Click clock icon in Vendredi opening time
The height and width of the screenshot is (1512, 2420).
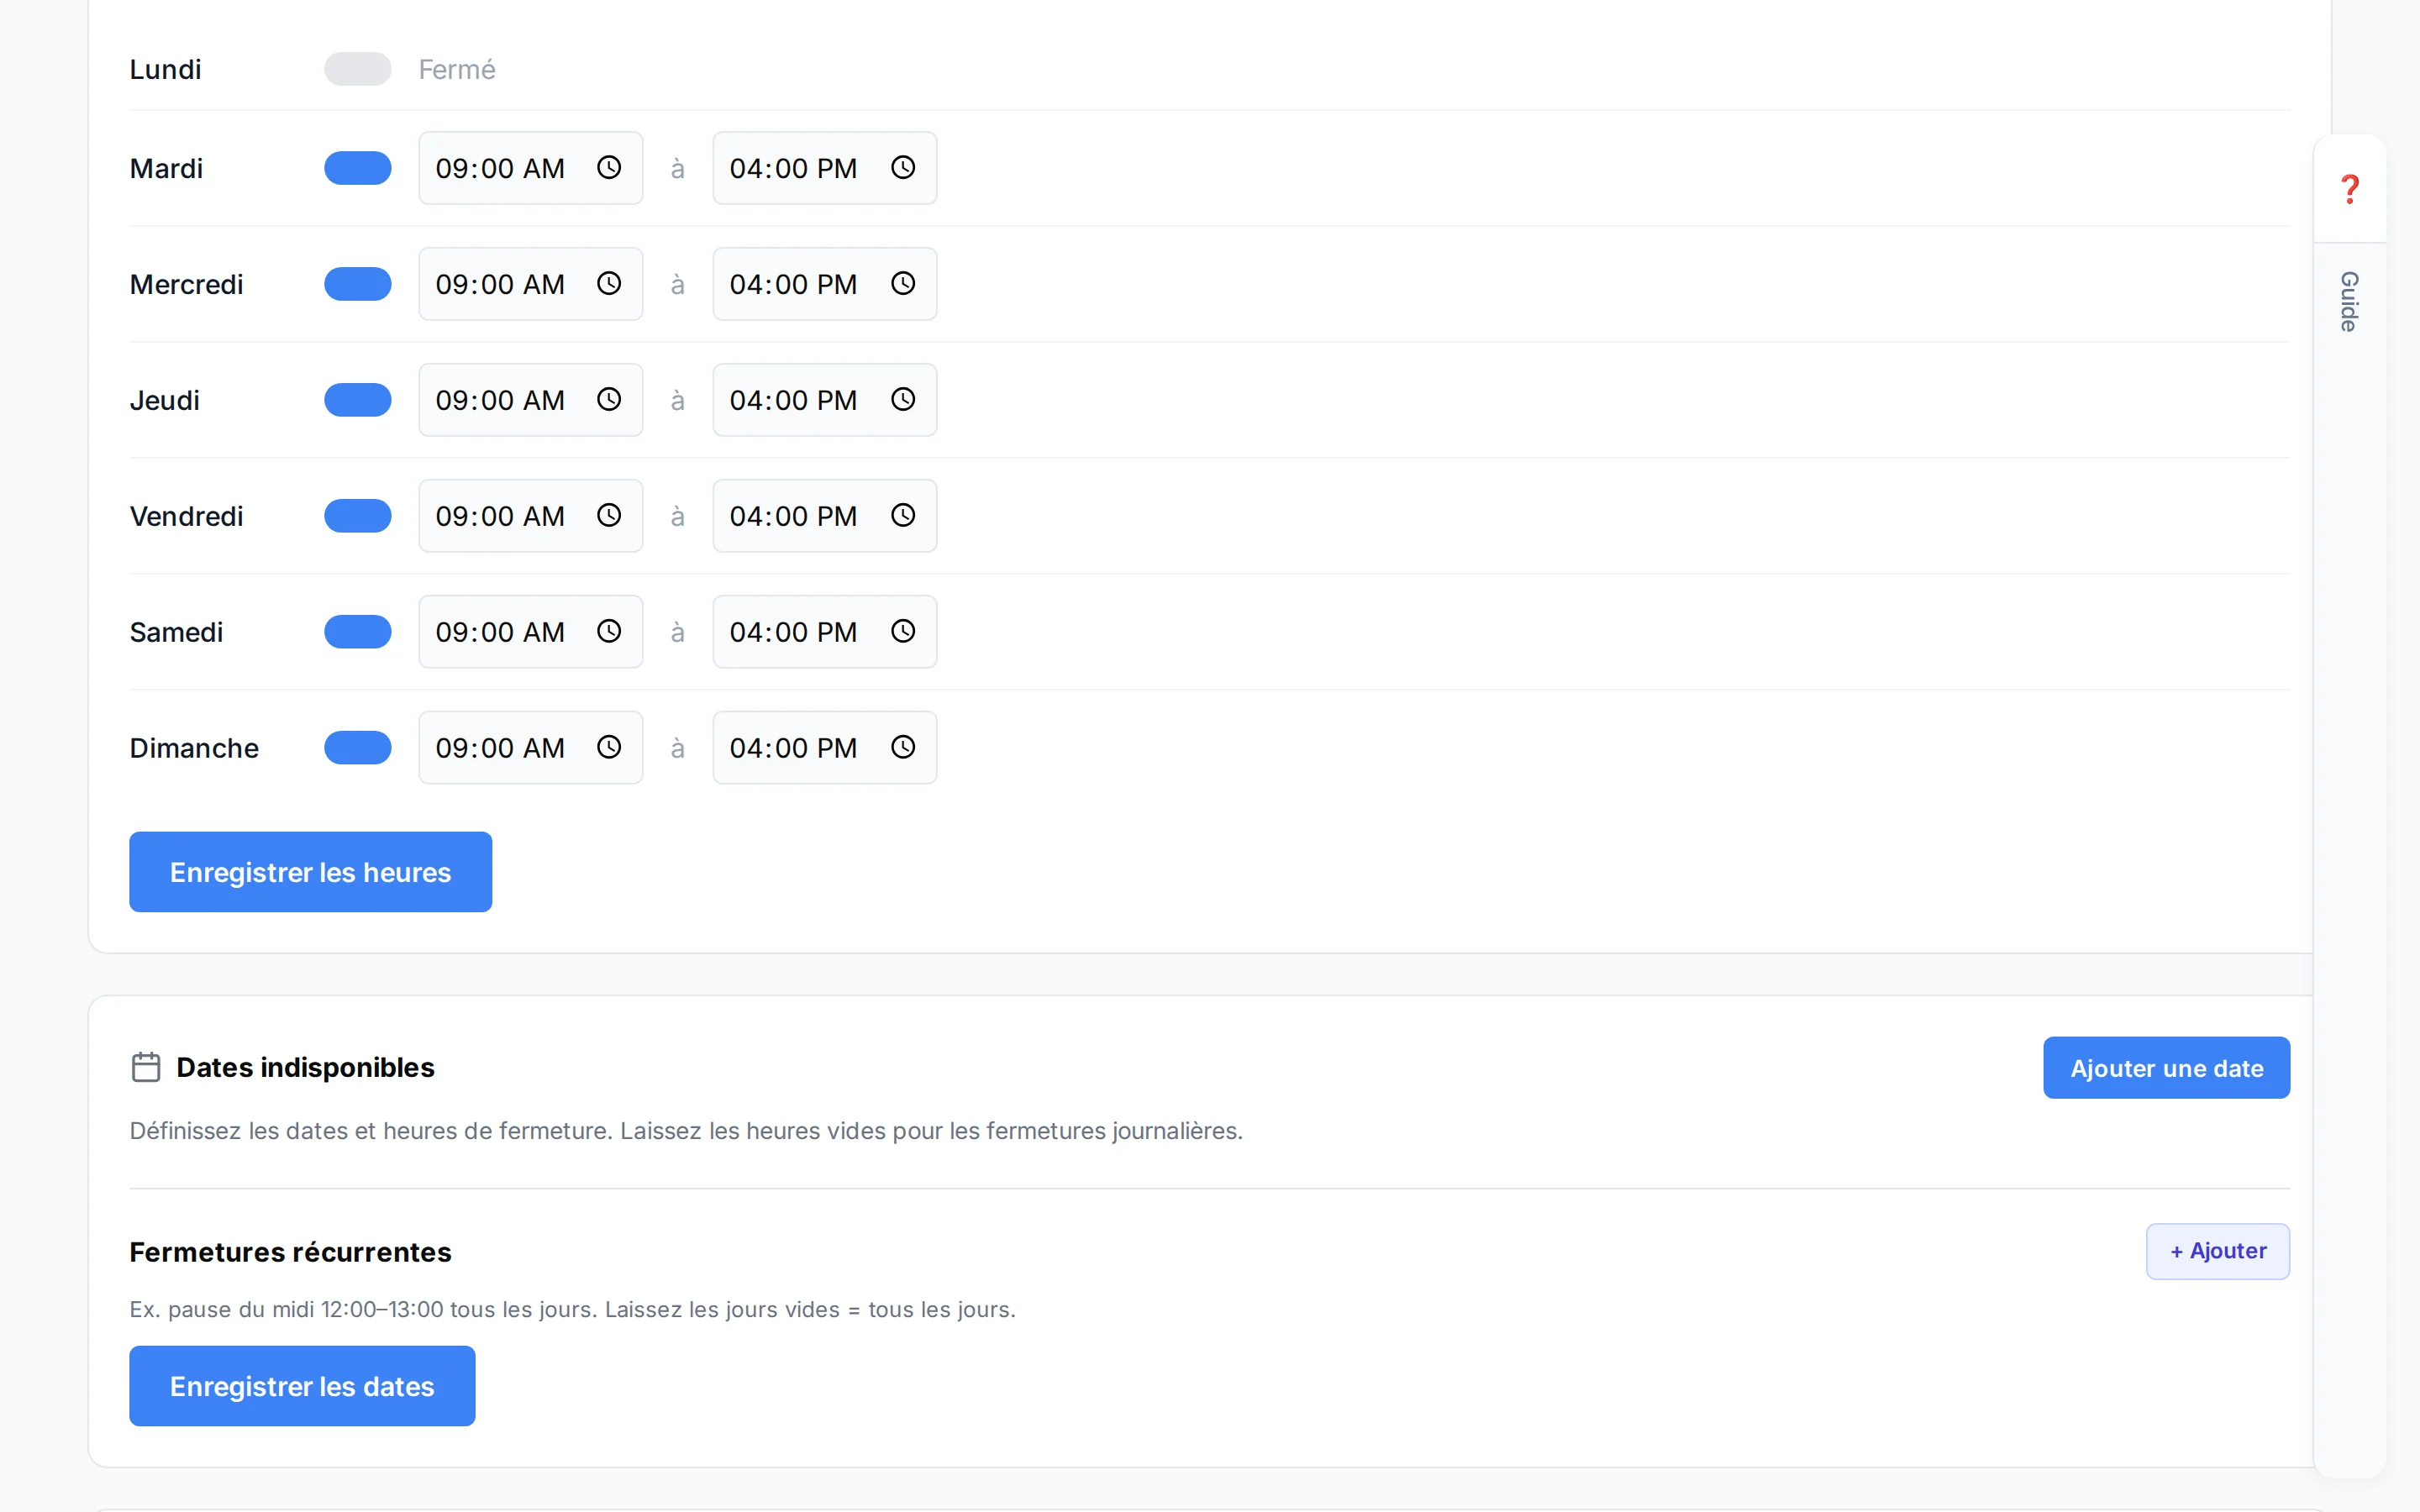(609, 516)
